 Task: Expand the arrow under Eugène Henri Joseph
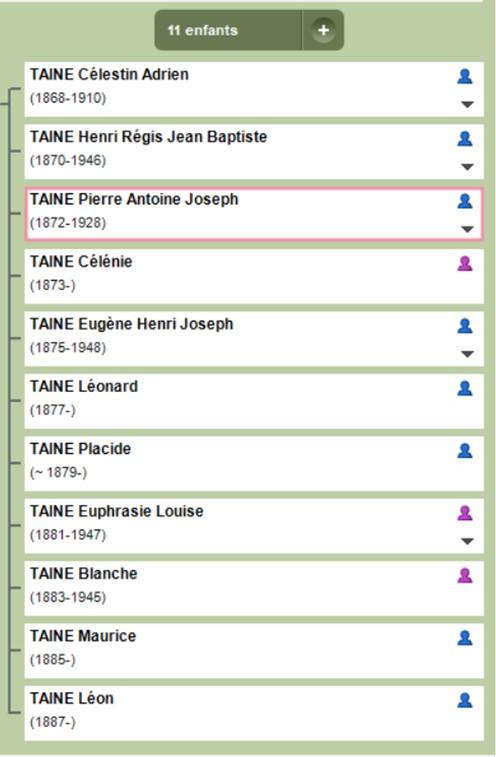pos(467,354)
